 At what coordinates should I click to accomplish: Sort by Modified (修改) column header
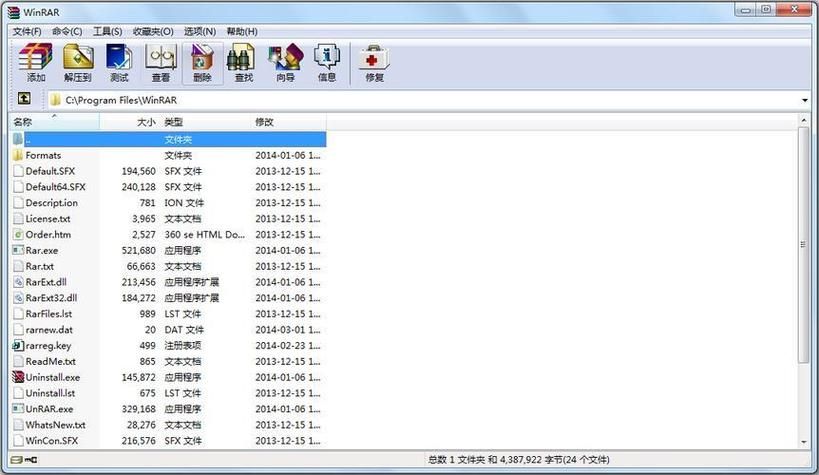(x=289, y=122)
